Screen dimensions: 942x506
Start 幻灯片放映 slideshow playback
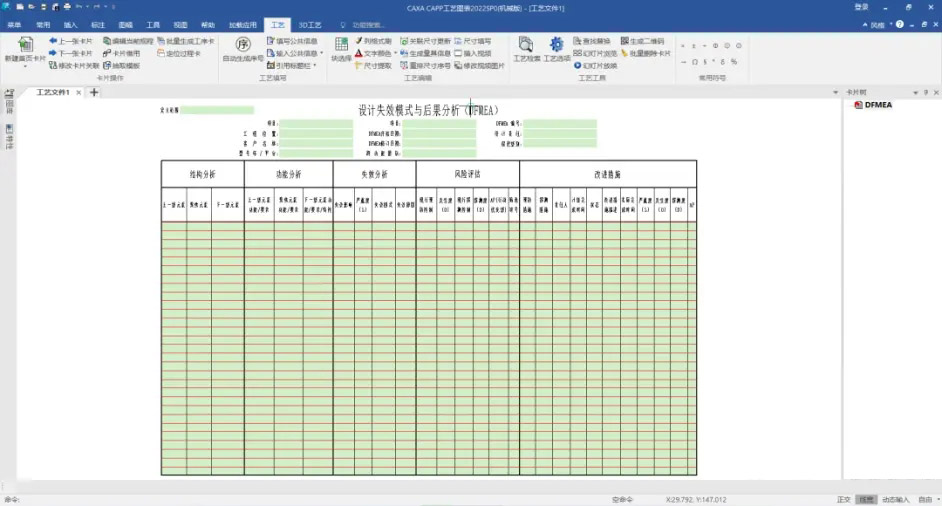tap(595, 65)
